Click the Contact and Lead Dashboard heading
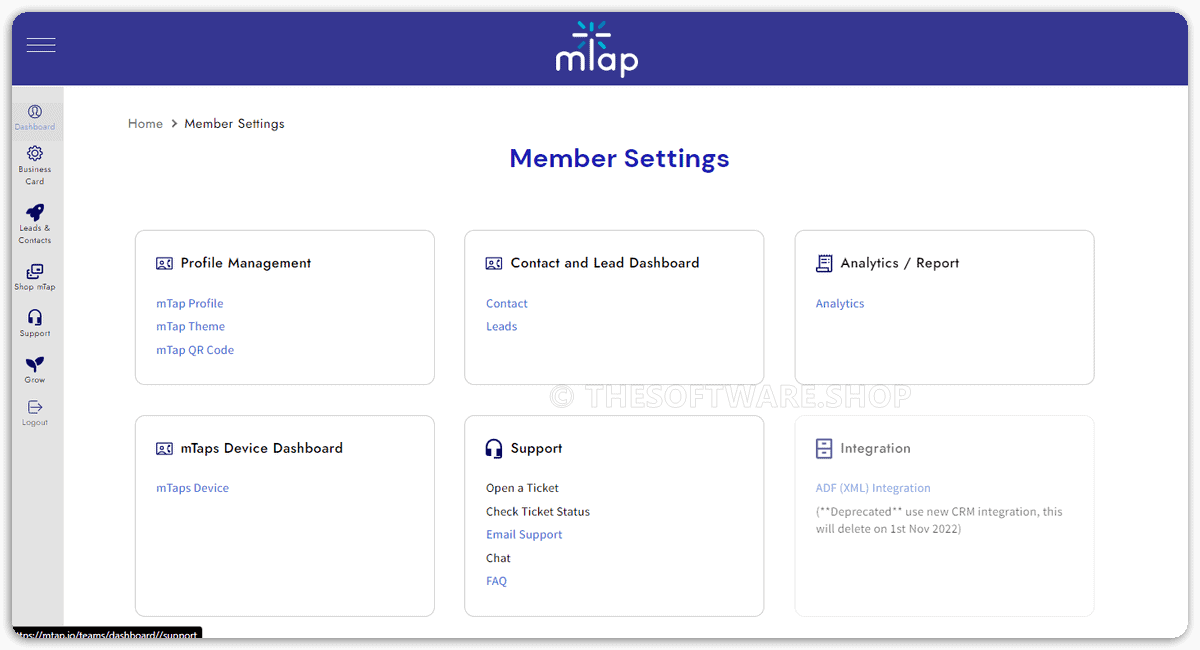 pyautogui.click(x=605, y=264)
